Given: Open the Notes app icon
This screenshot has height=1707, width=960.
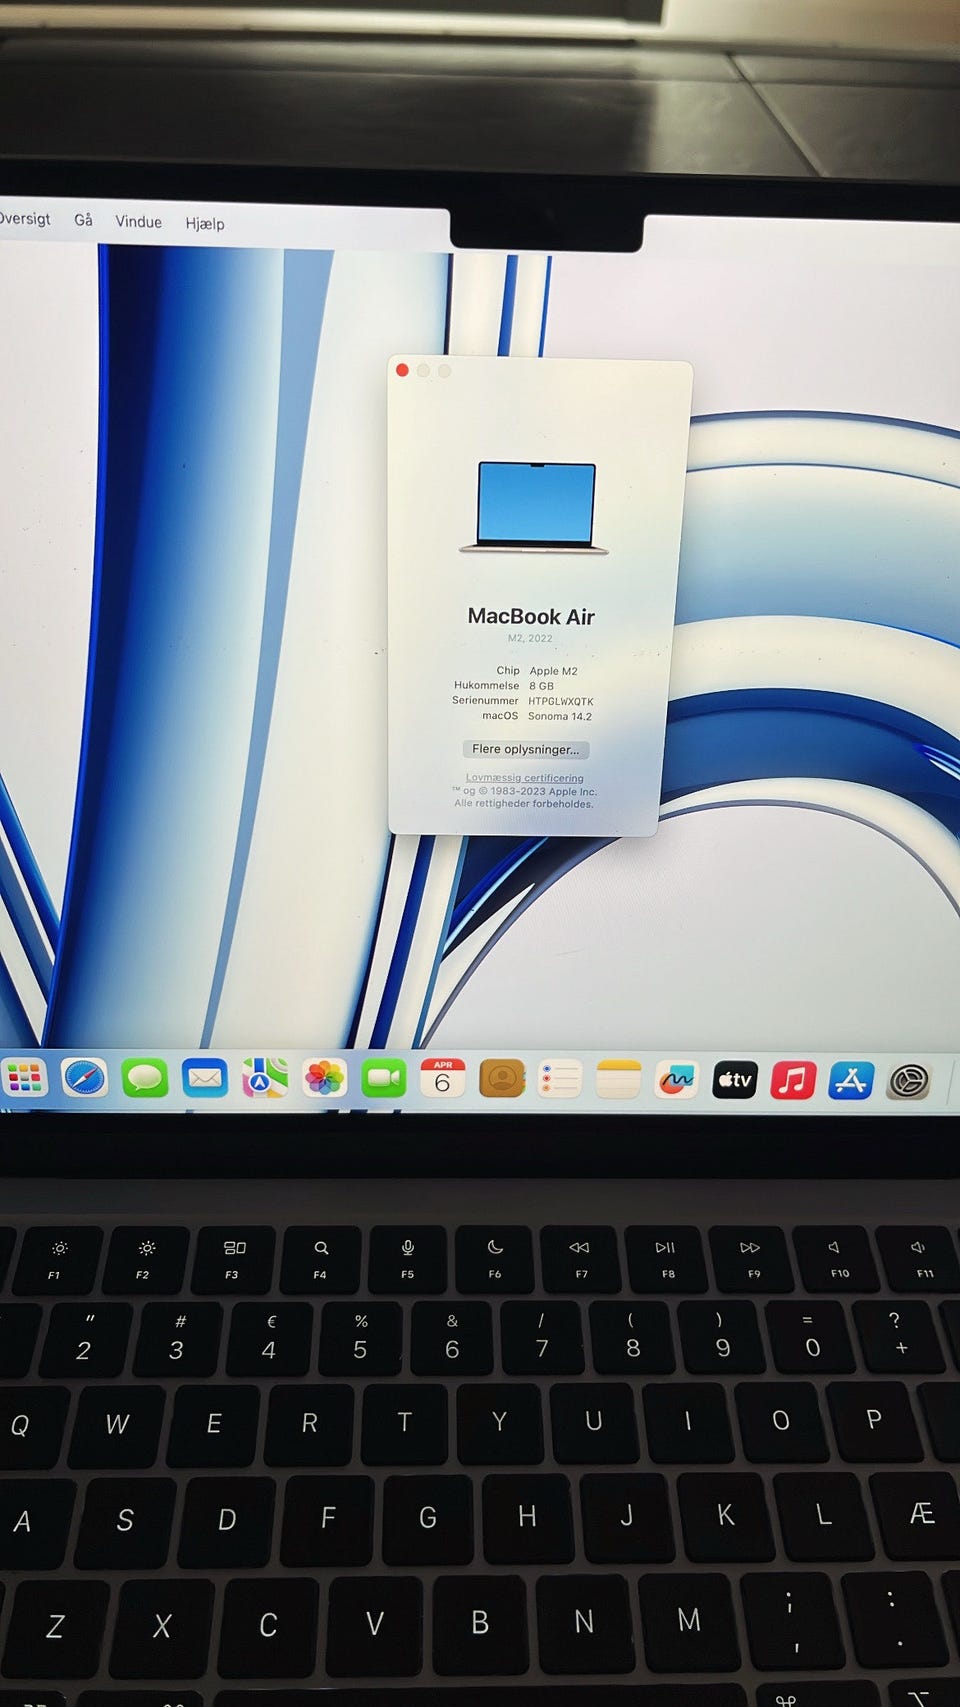Looking at the screenshot, I should [x=618, y=1080].
